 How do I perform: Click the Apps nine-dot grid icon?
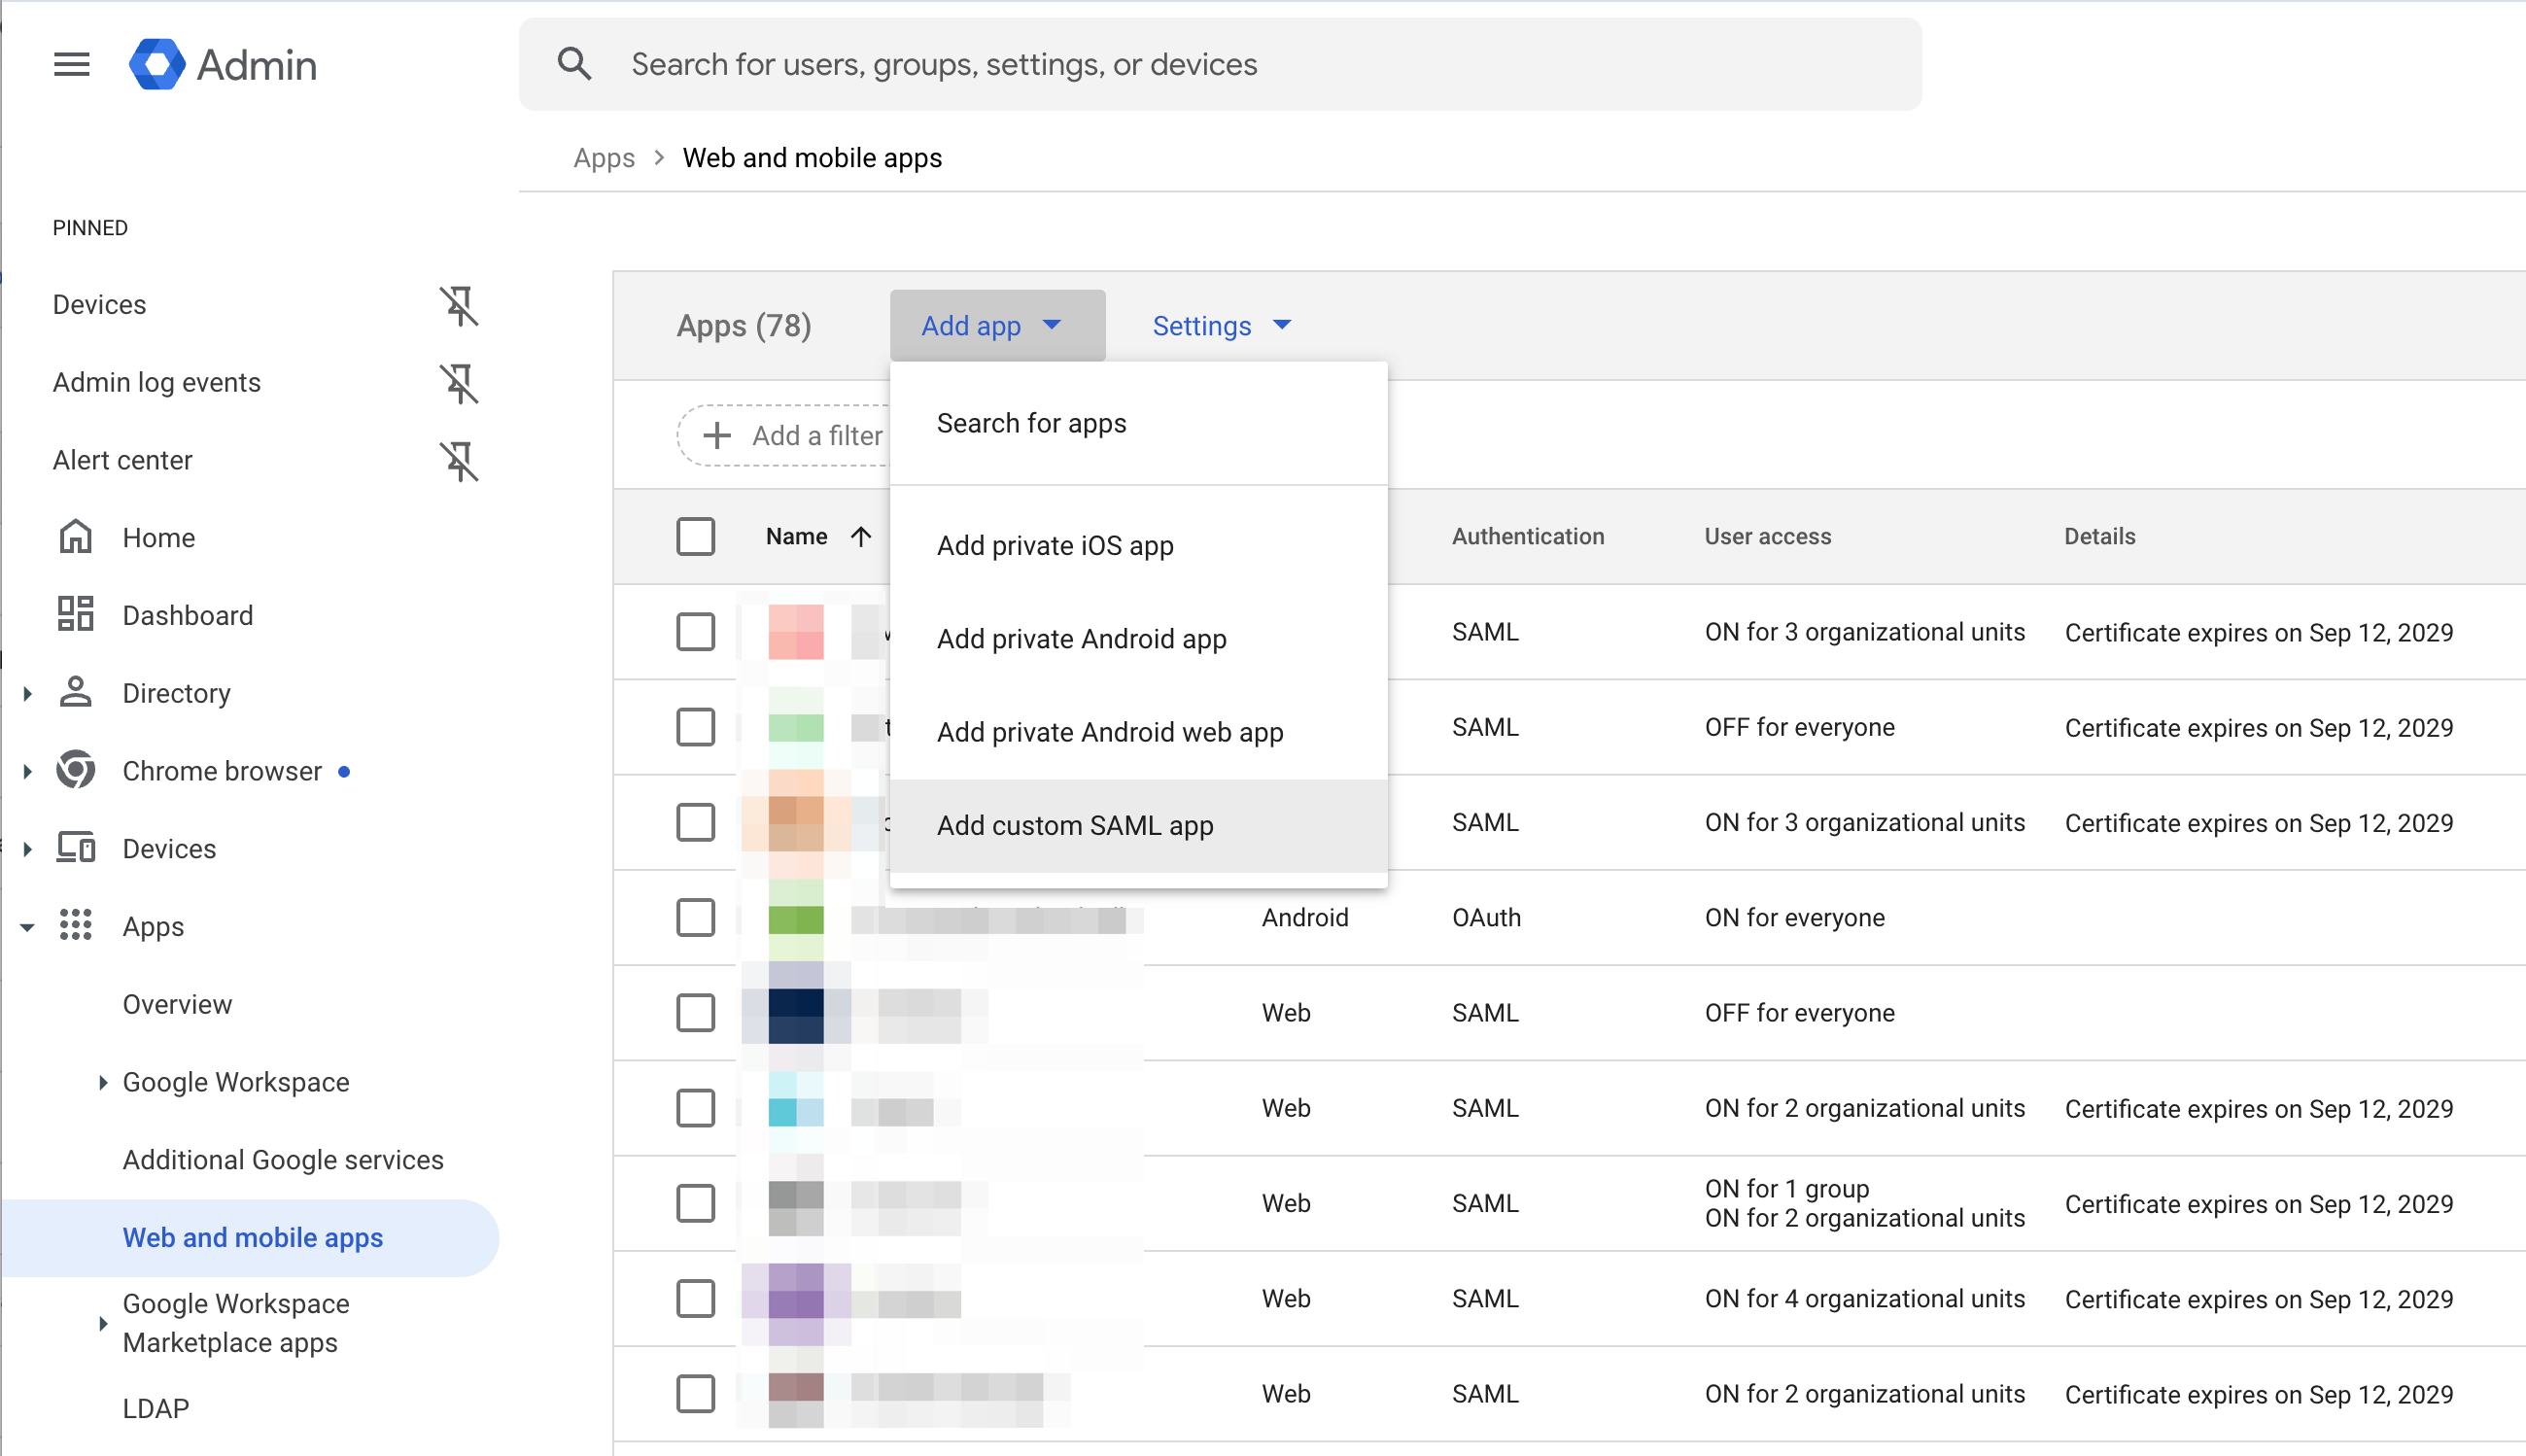click(x=76, y=926)
